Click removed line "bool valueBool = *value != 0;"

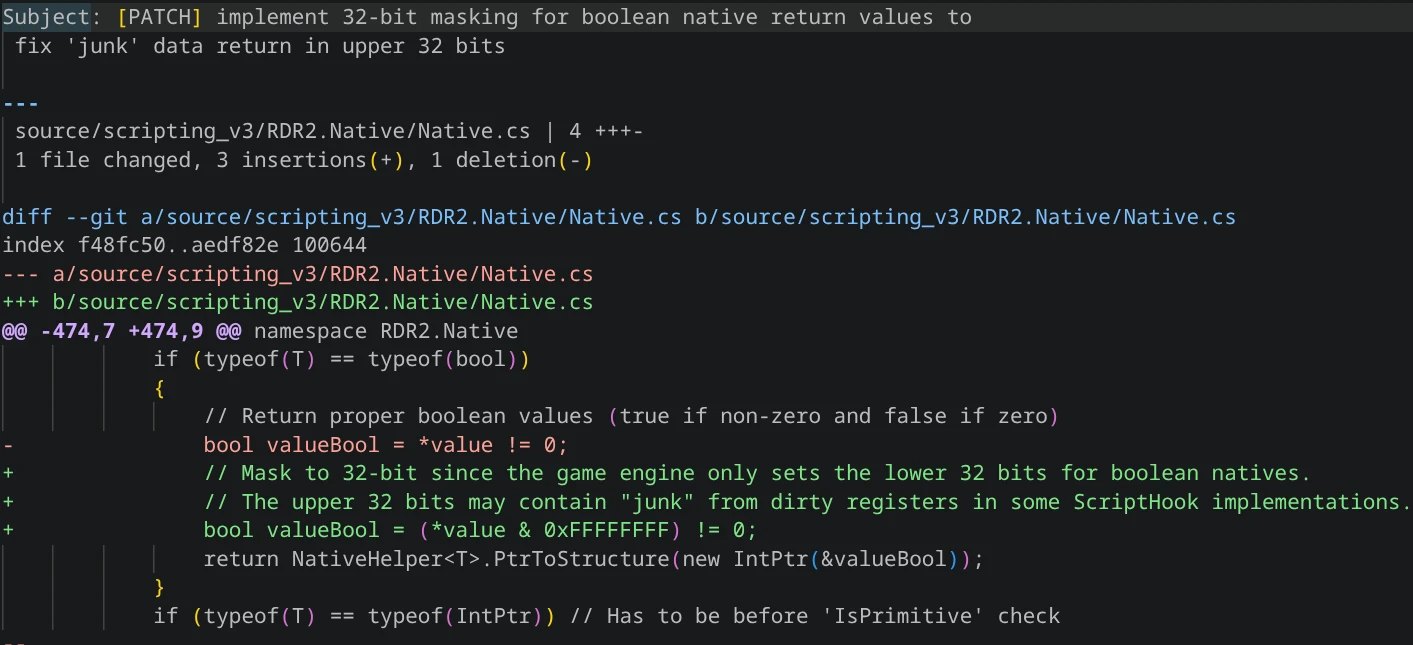(385, 445)
